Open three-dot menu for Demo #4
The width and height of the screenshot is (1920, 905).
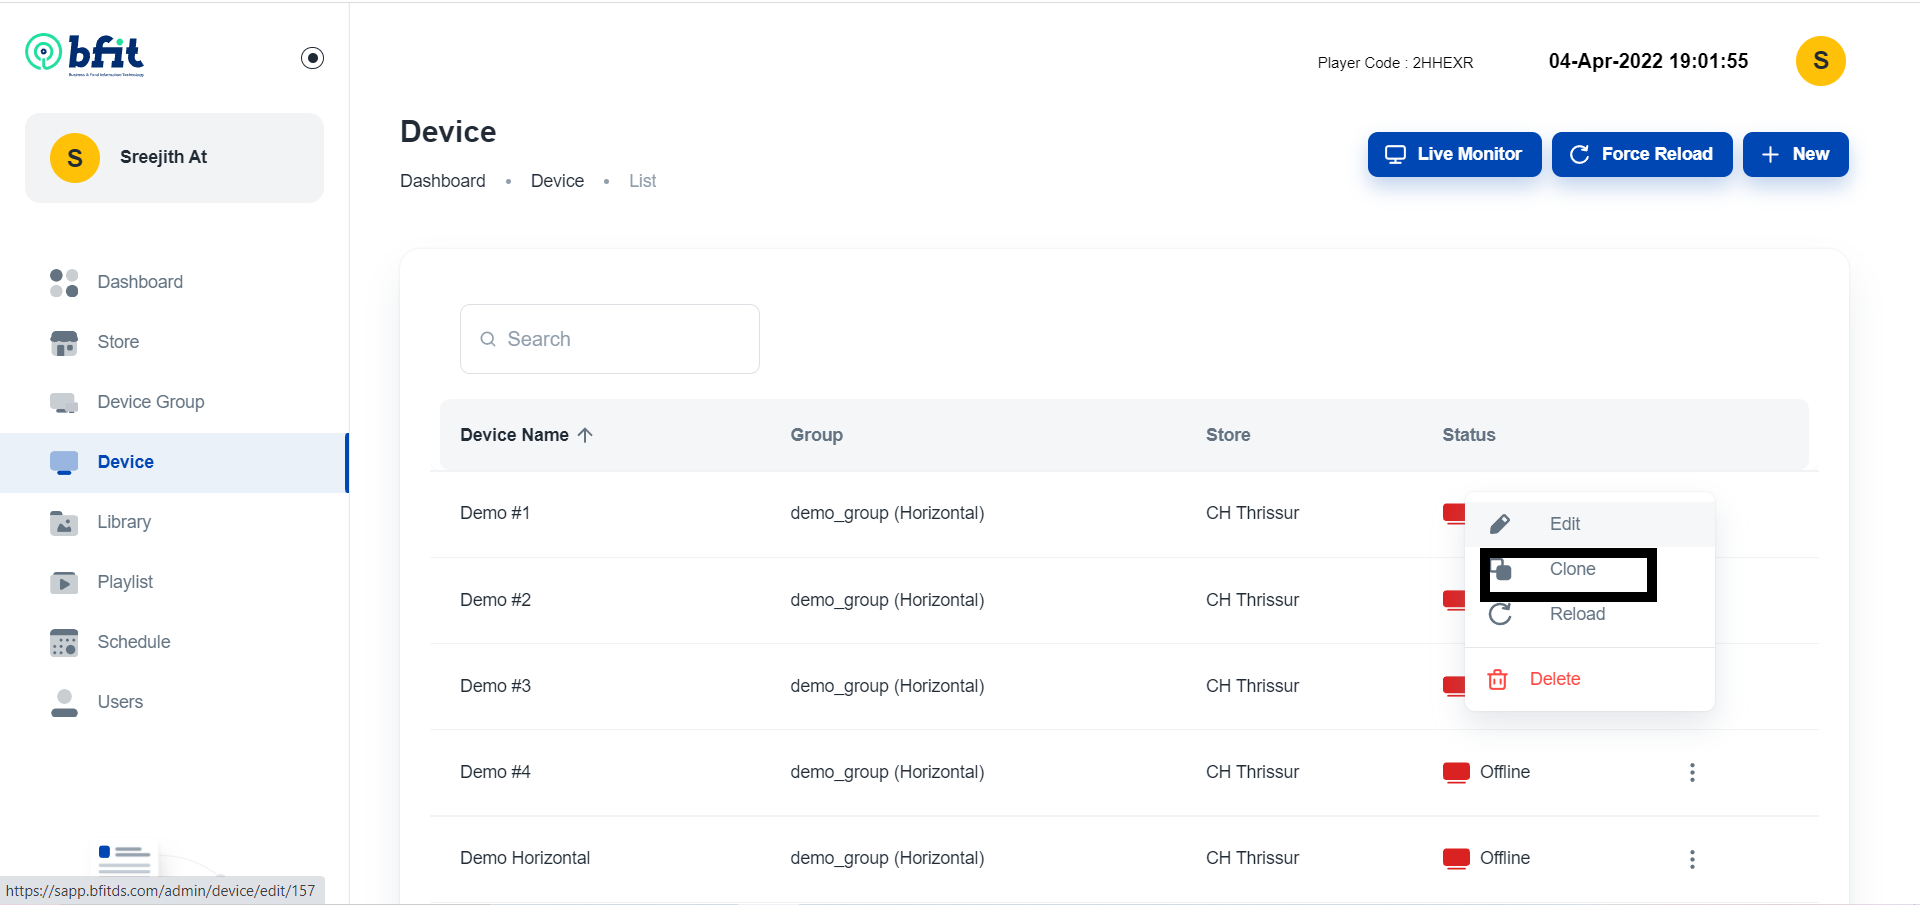click(1692, 772)
